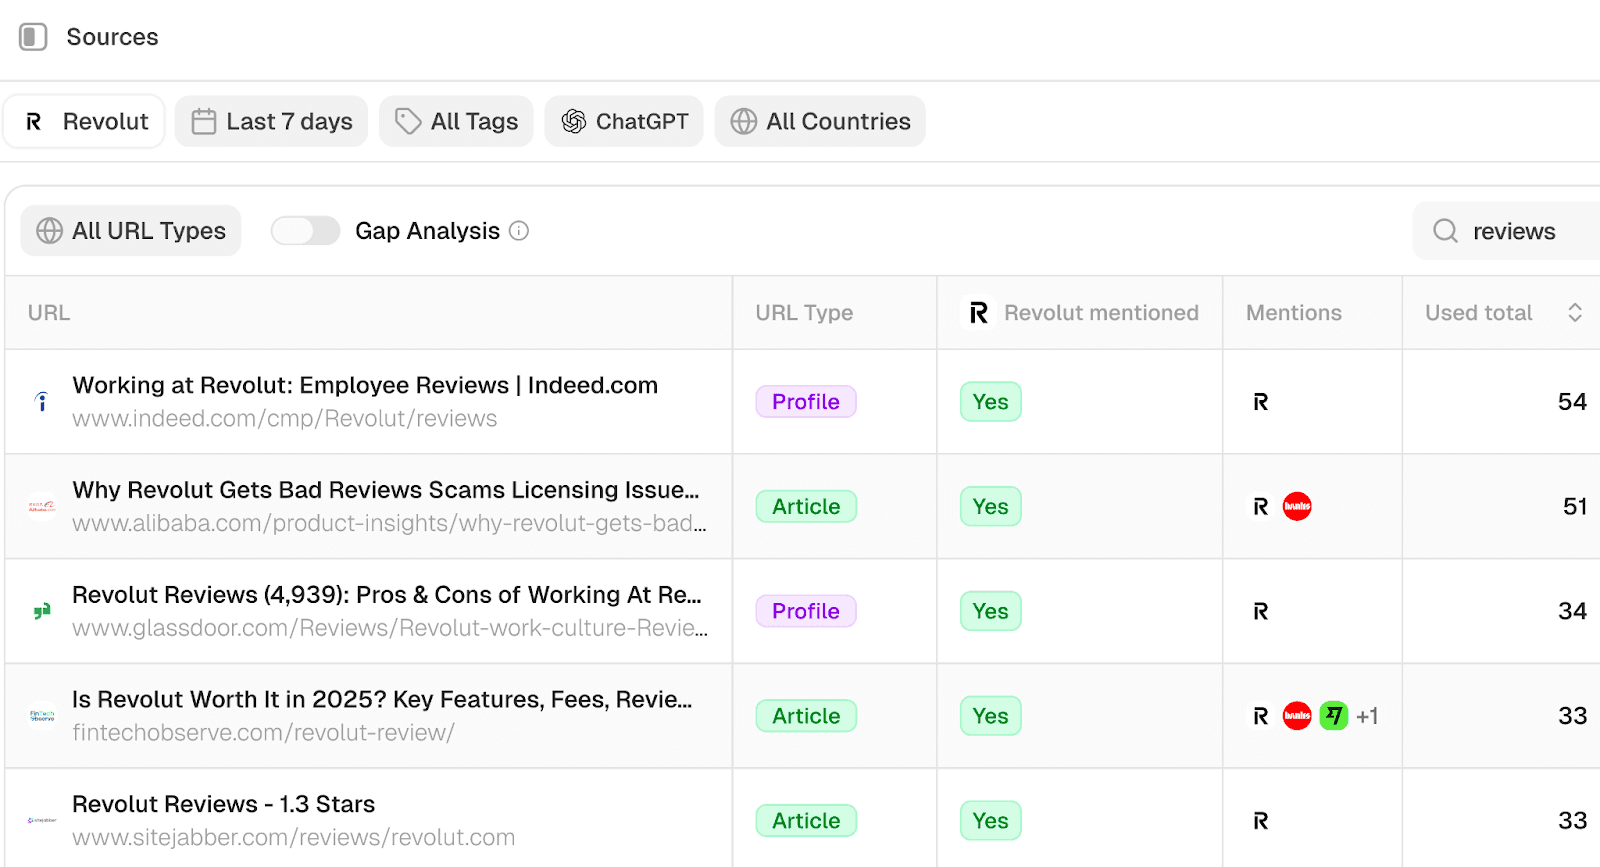Open the Last 7 days date filter
Screen dimensions: 1600x867
pos(271,122)
